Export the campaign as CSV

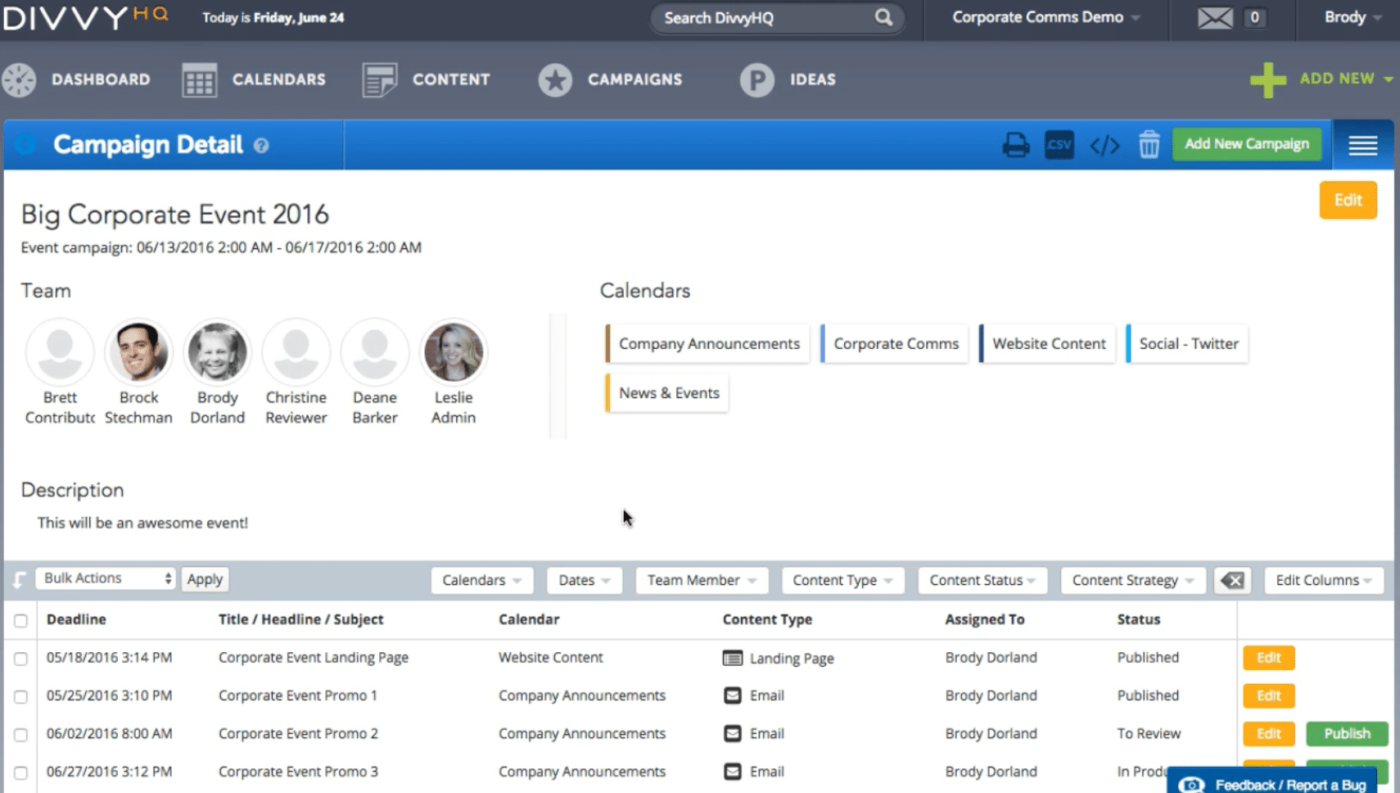click(x=1059, y=144)
